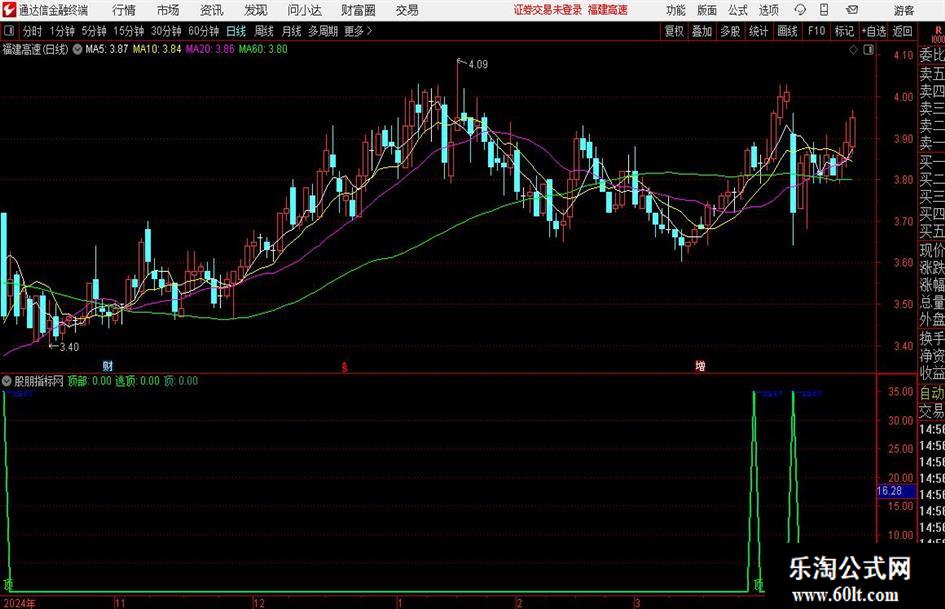
Task: Select the 多周期 multi-period tab
Action: click(323, 31)
